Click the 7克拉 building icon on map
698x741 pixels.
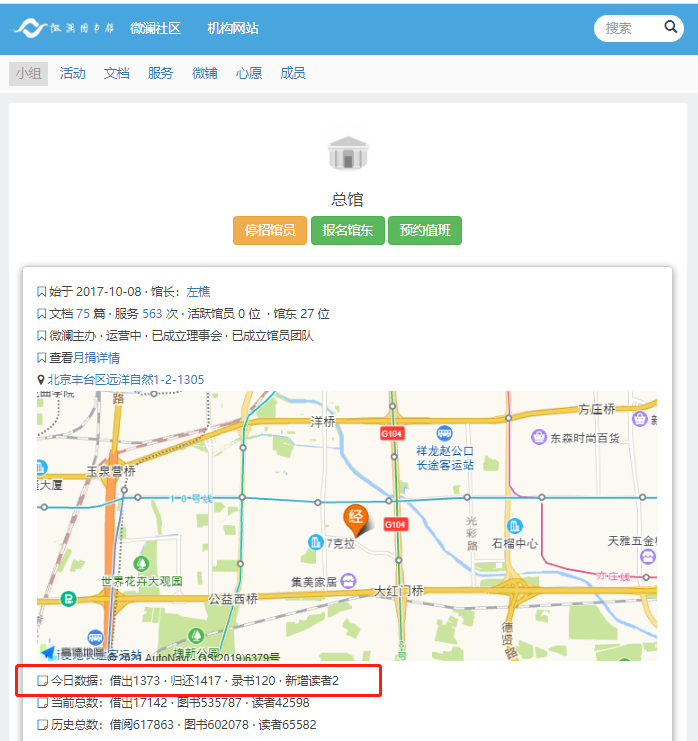316,542
